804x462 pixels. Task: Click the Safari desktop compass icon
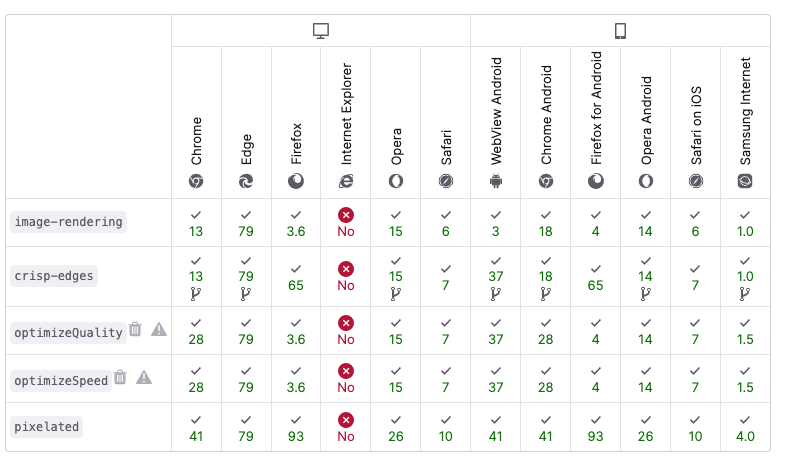446,181
